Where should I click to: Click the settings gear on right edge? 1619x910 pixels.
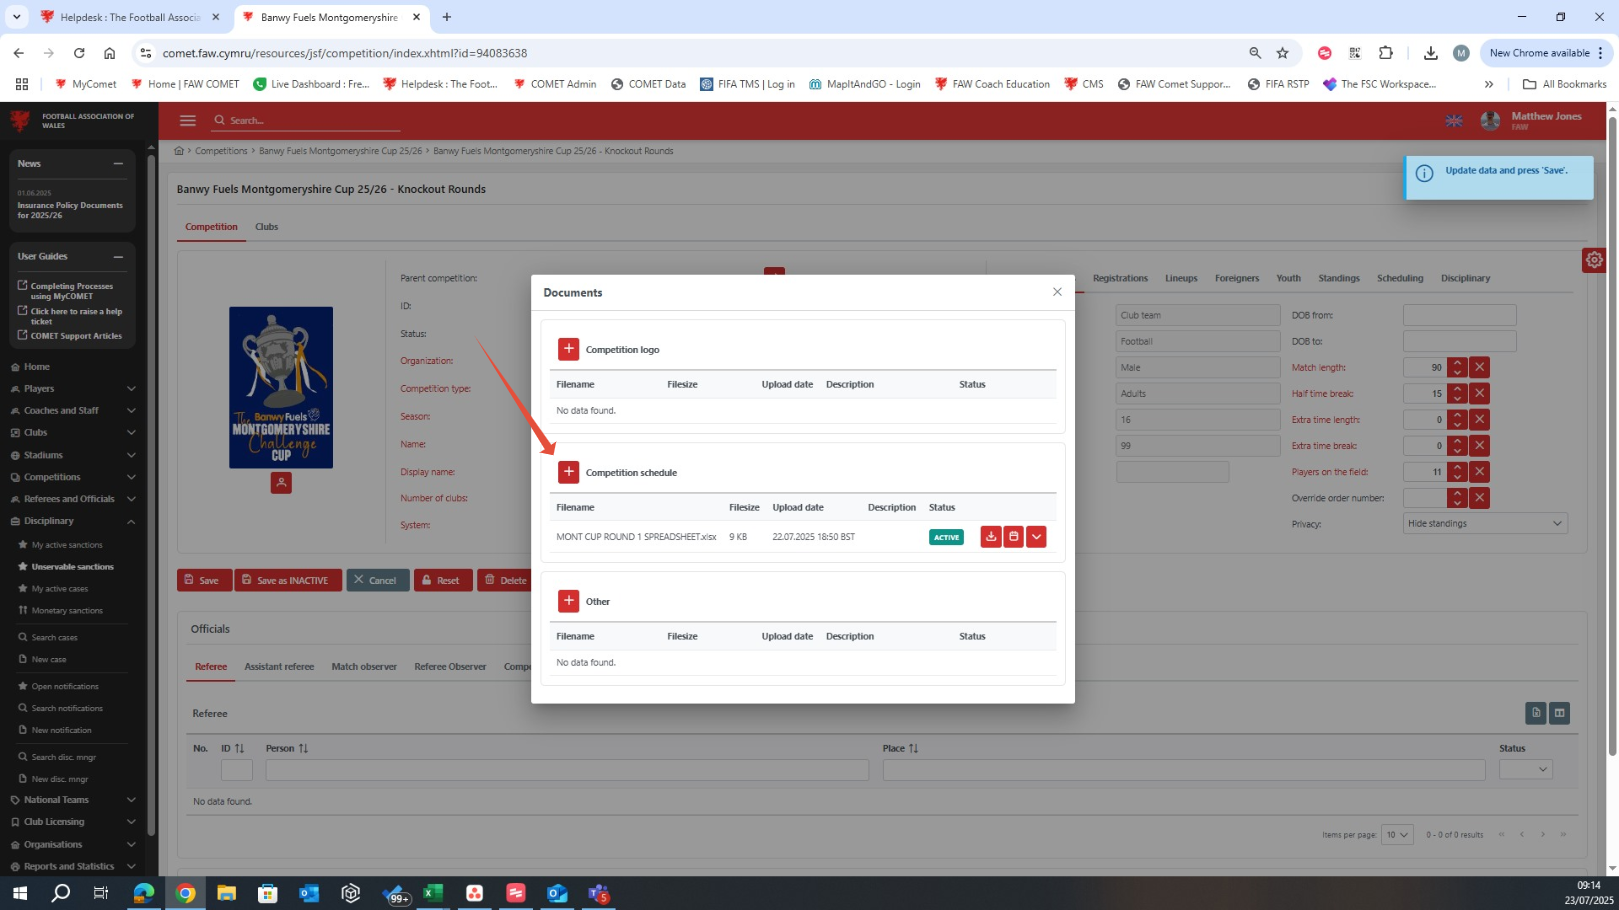[x=1594, y=260]
